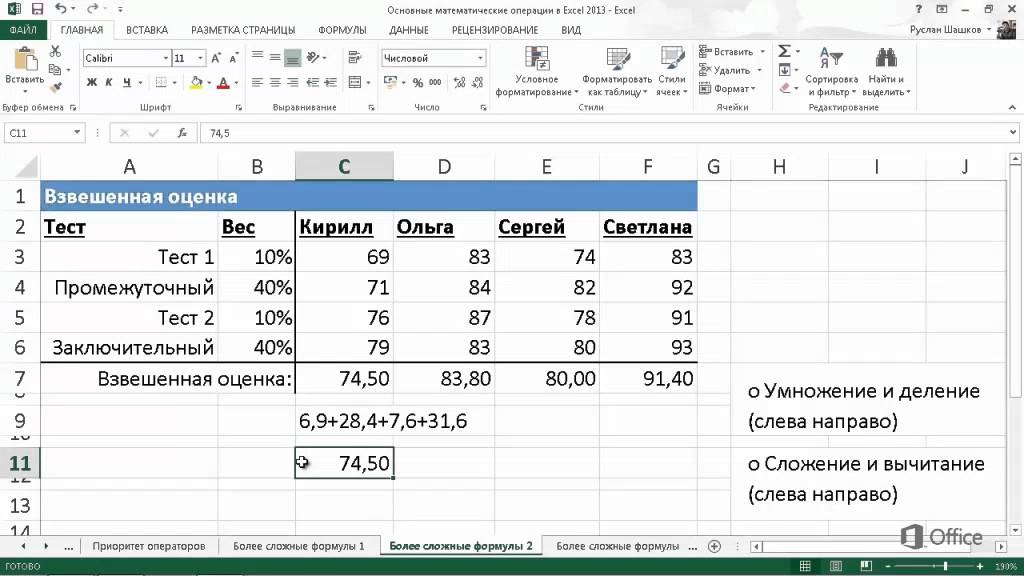Open the Формат cells menu

(x=727, y=88)
